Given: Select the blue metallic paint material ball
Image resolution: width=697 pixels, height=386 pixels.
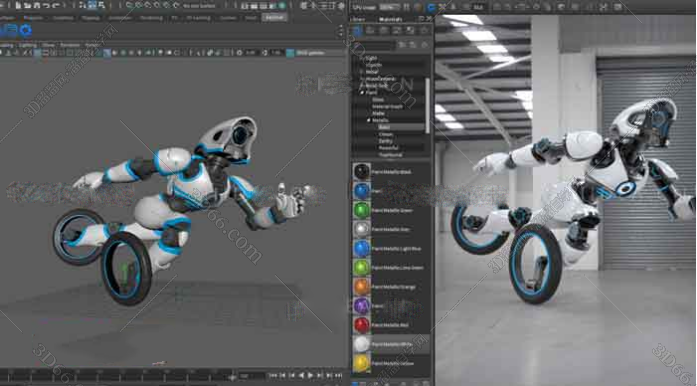Looking at the screenshot, I should [362, 191].
